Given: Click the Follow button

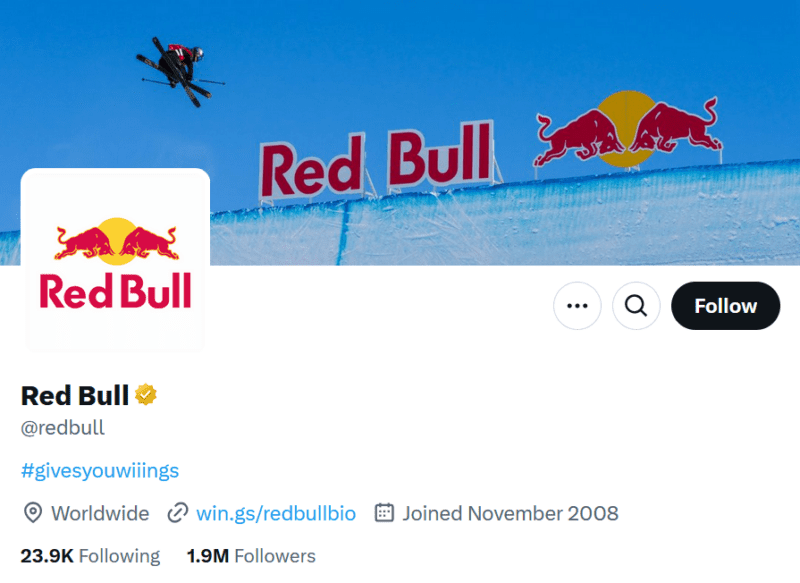Looking at the screenshot, I should (x=725, y=306).
